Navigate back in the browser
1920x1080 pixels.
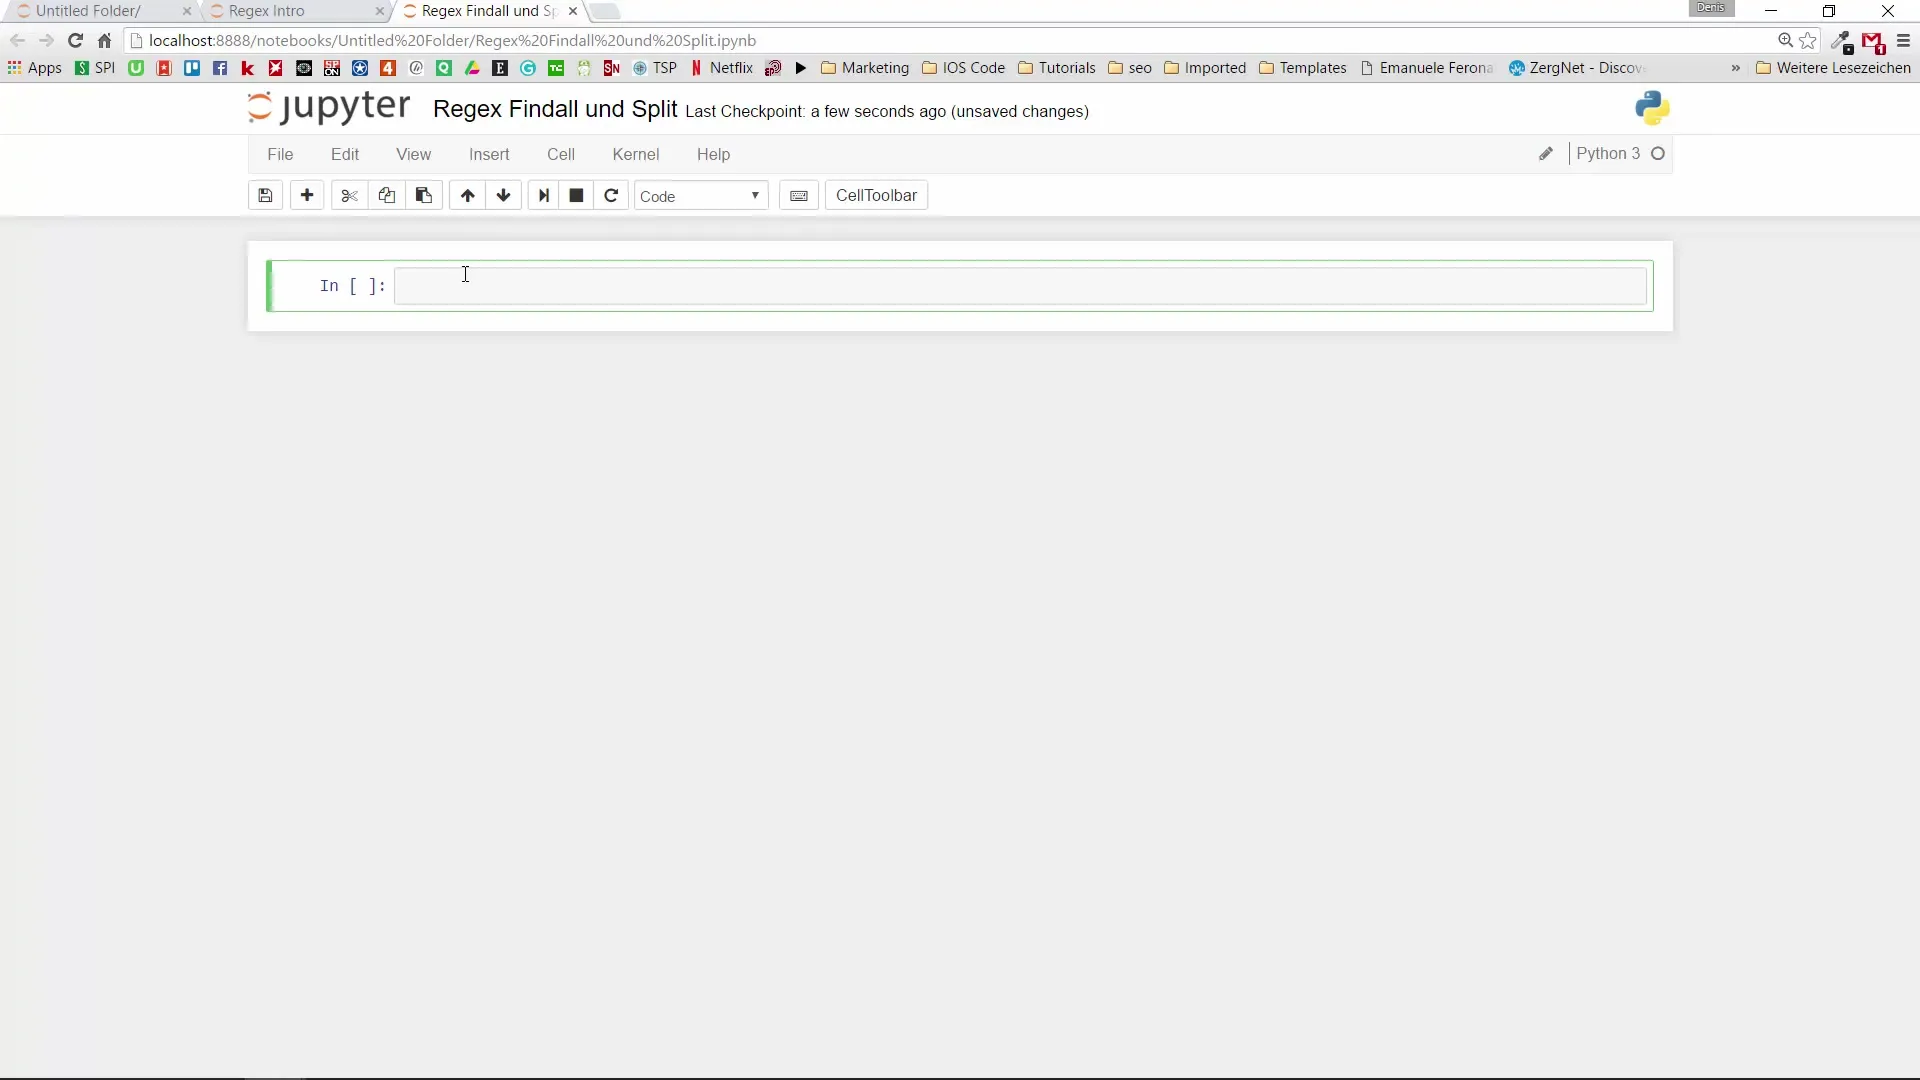tap(17, 41)
